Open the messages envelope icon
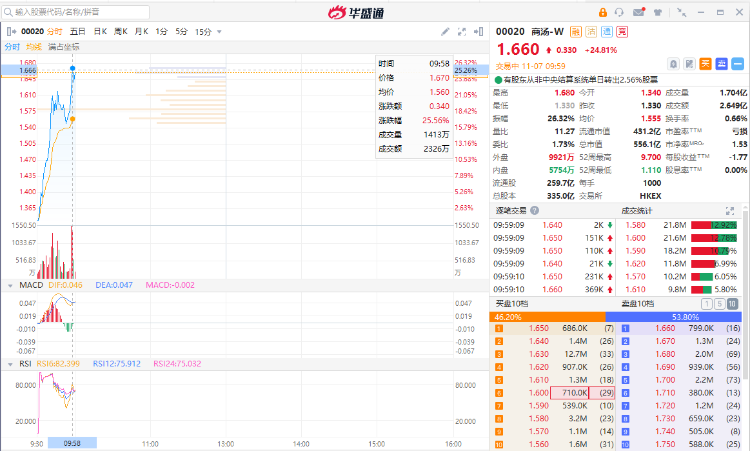Viewport: 750px width, 451px height. coord(637,12)
